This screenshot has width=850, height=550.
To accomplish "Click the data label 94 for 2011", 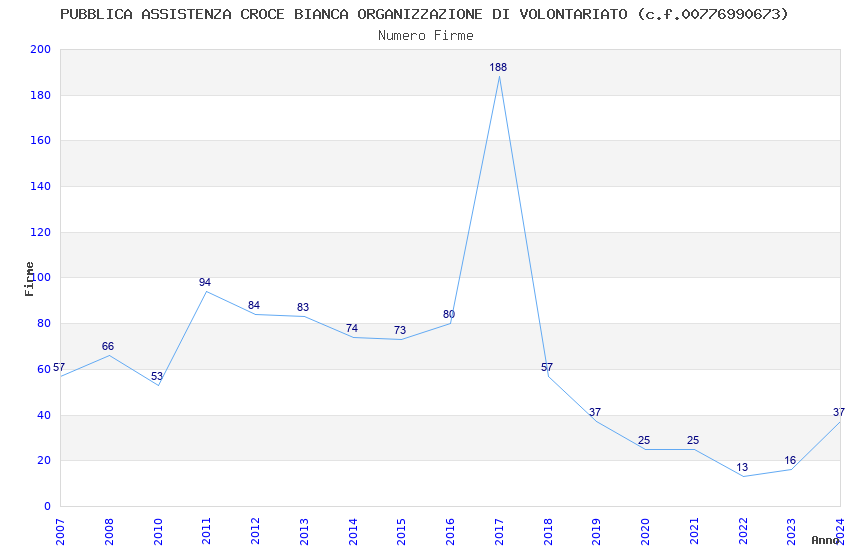I will point(204,282).
